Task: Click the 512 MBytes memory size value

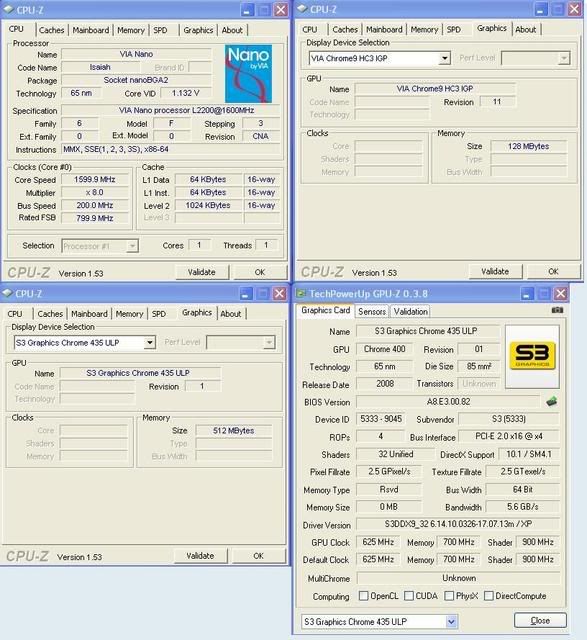Action: [x=233, y=431]
